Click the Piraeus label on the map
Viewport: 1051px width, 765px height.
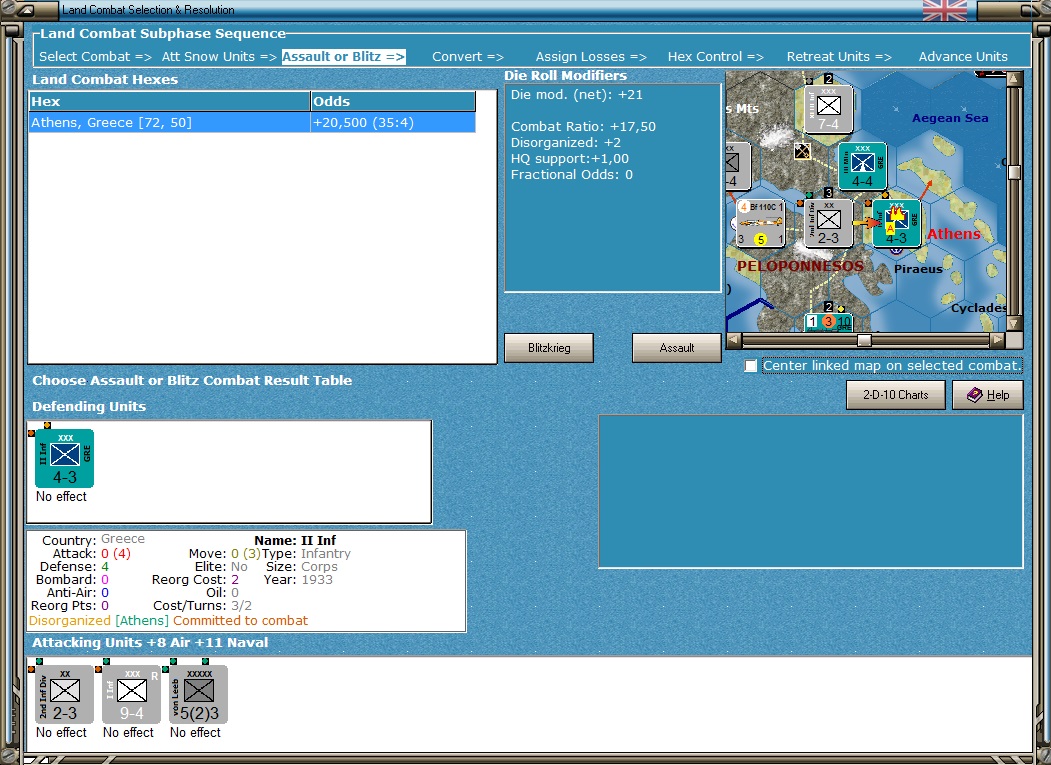[918, 269]
